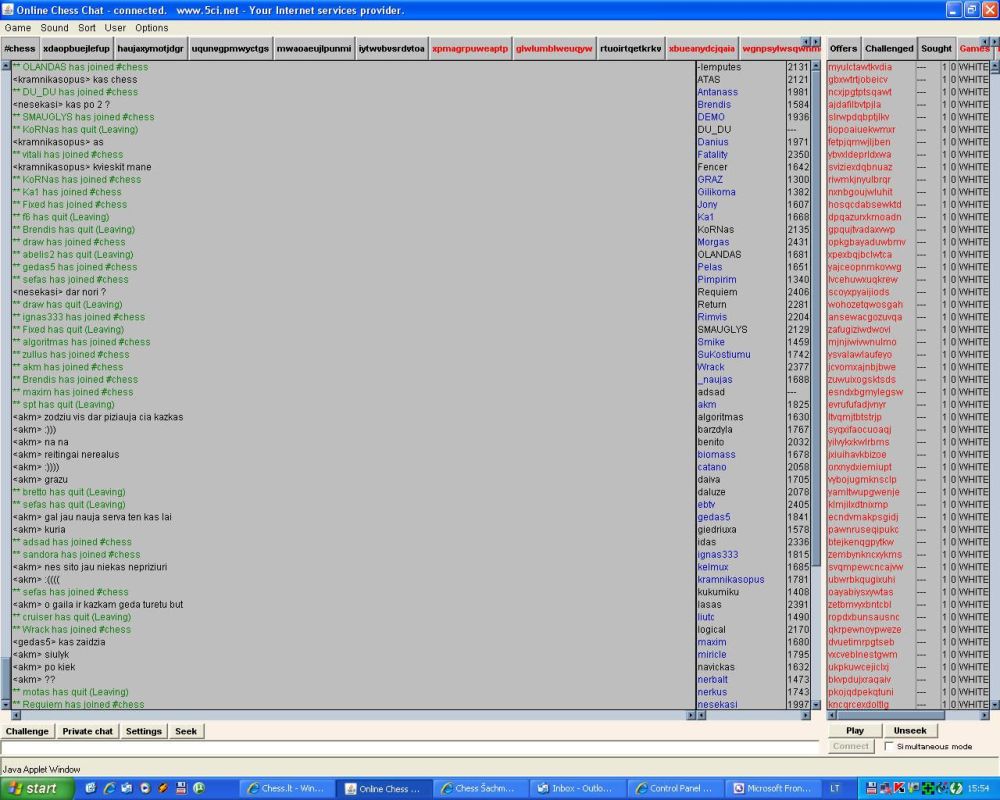
Task: Enable the Simultaneous mode checkbox
Action: coord(890,746)
